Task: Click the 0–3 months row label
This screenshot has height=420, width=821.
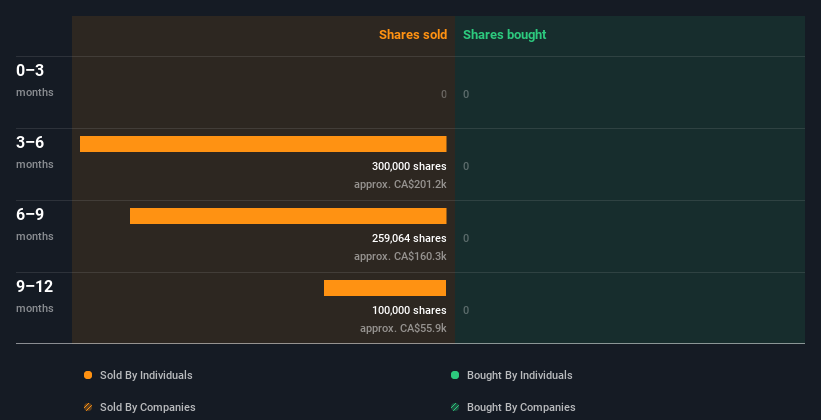Action: (x=35, y=80)
